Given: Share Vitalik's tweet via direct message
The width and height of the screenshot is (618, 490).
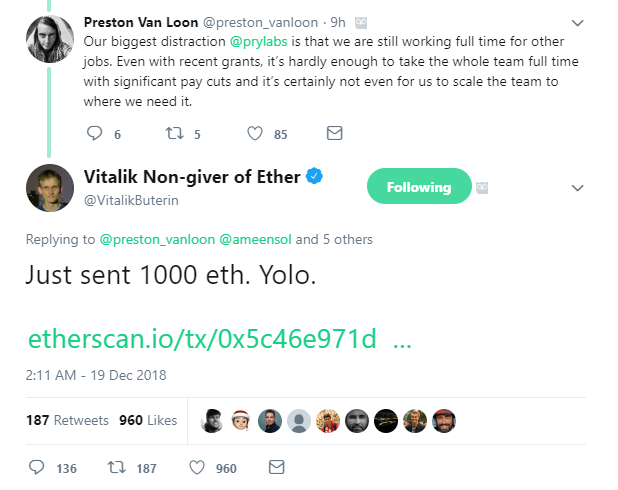Looking at the screenshot, I should coord(277,467).
